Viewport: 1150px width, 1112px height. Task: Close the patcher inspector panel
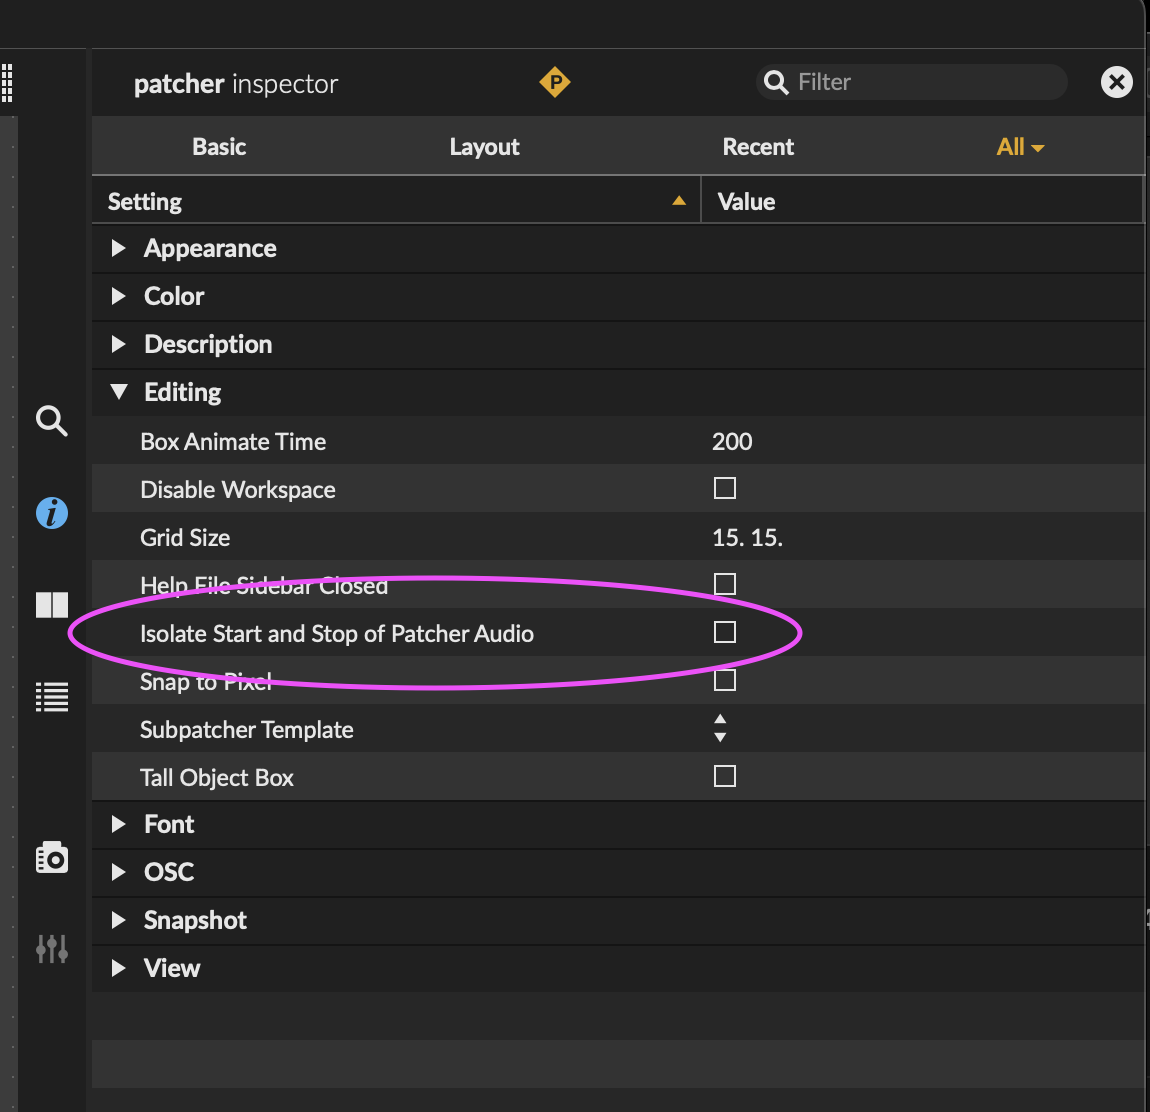coord(1116,82)
